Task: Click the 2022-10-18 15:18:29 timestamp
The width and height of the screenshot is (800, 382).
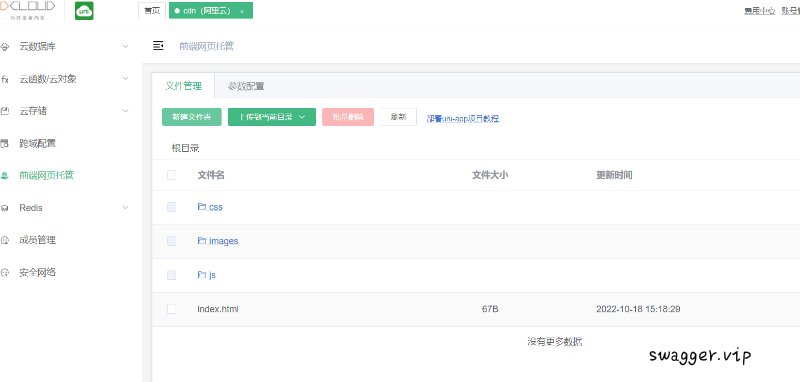Action: point(638,309)
